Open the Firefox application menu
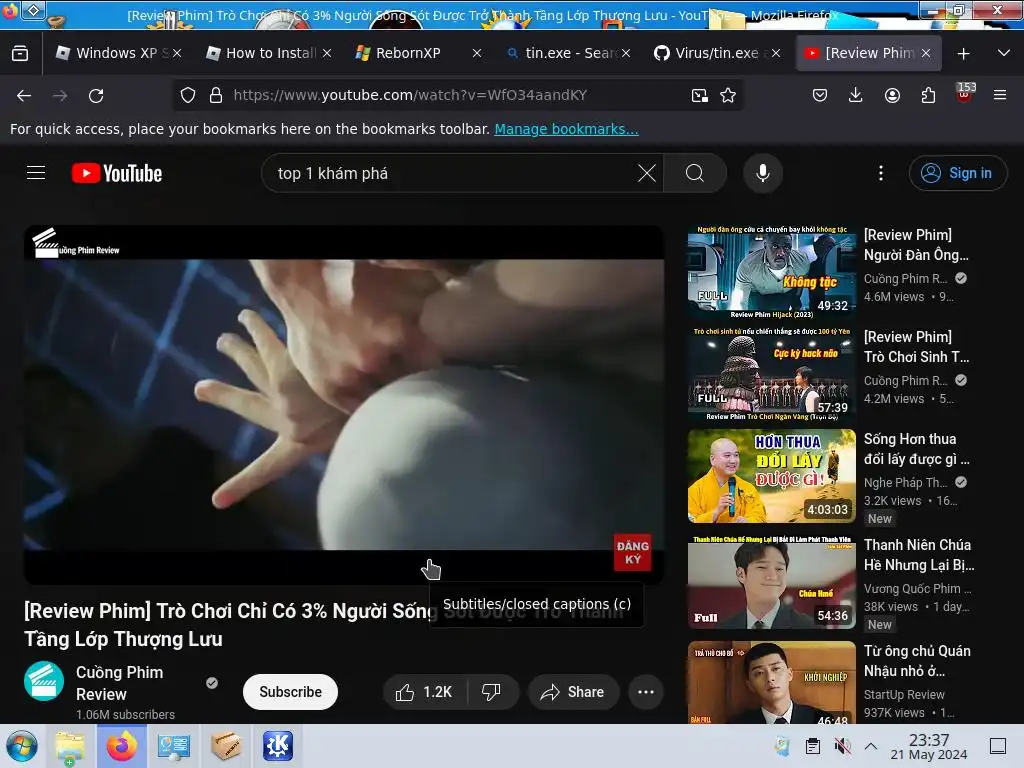Screen dimensions: 1024x768 point(1000,95)
